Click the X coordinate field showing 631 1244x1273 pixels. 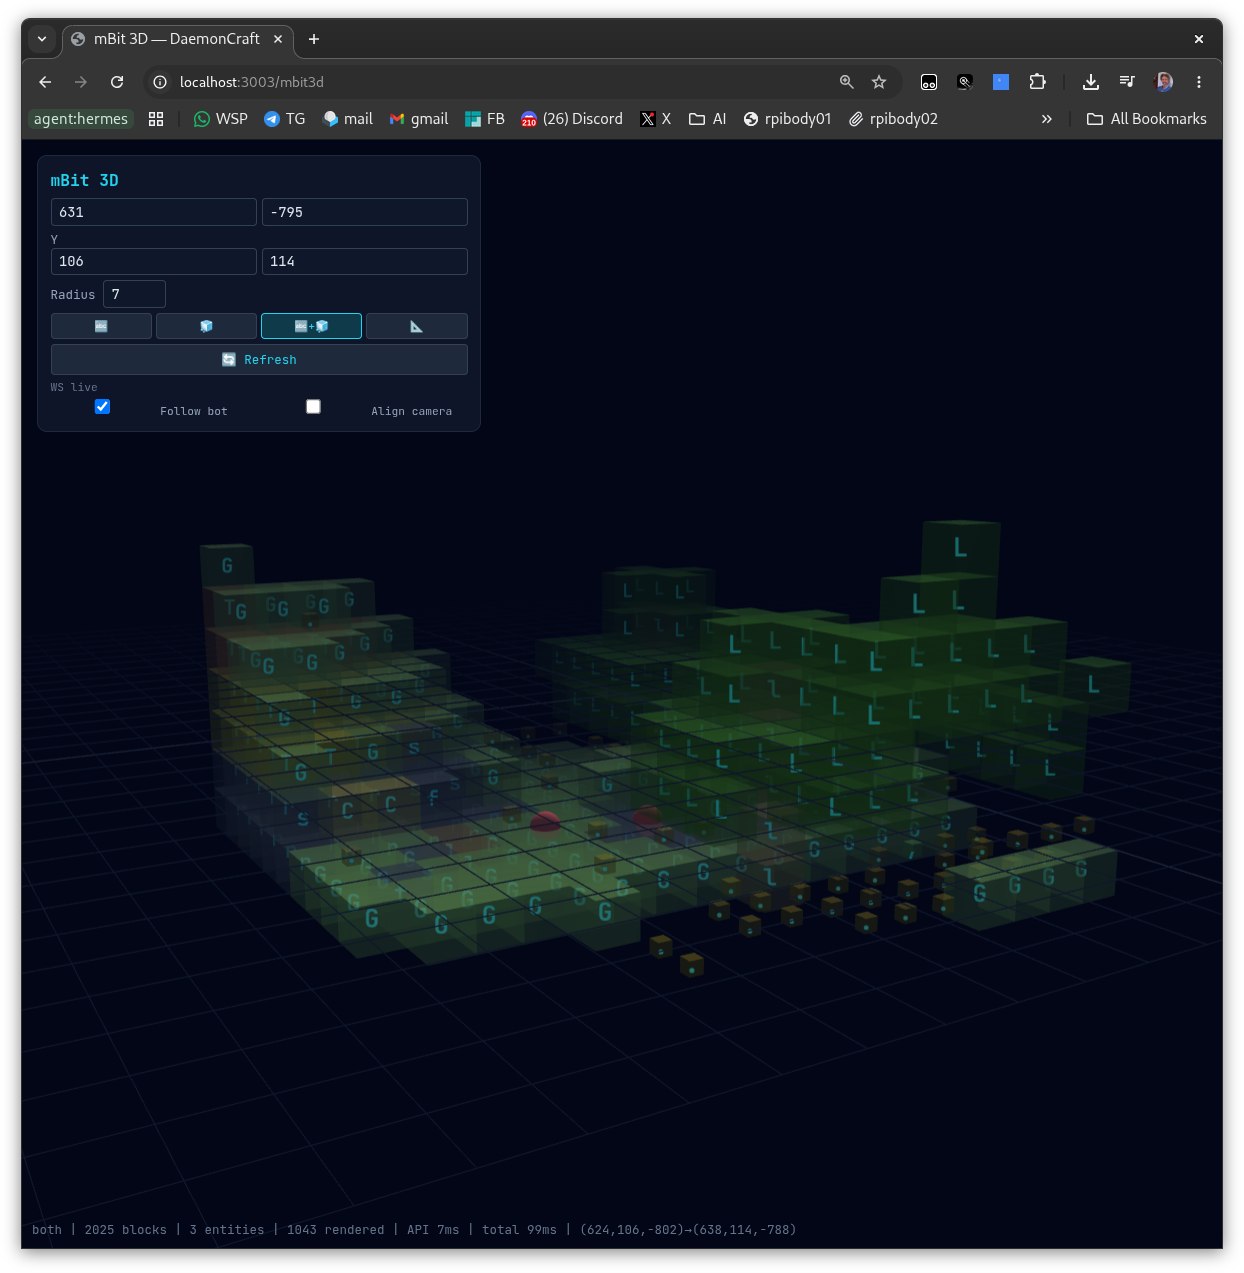pos(153,212)
